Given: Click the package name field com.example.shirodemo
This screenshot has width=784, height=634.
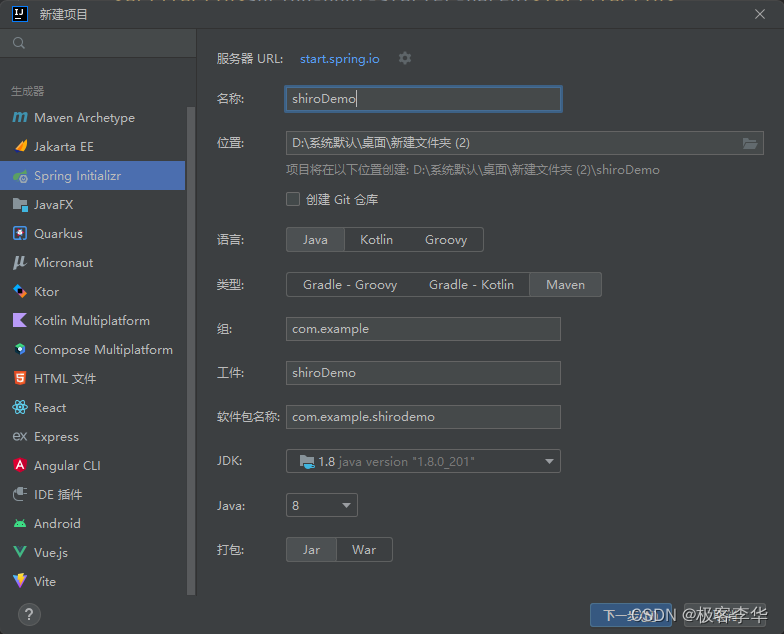Looking at the screenshot, I should click(x=424, y=417).
